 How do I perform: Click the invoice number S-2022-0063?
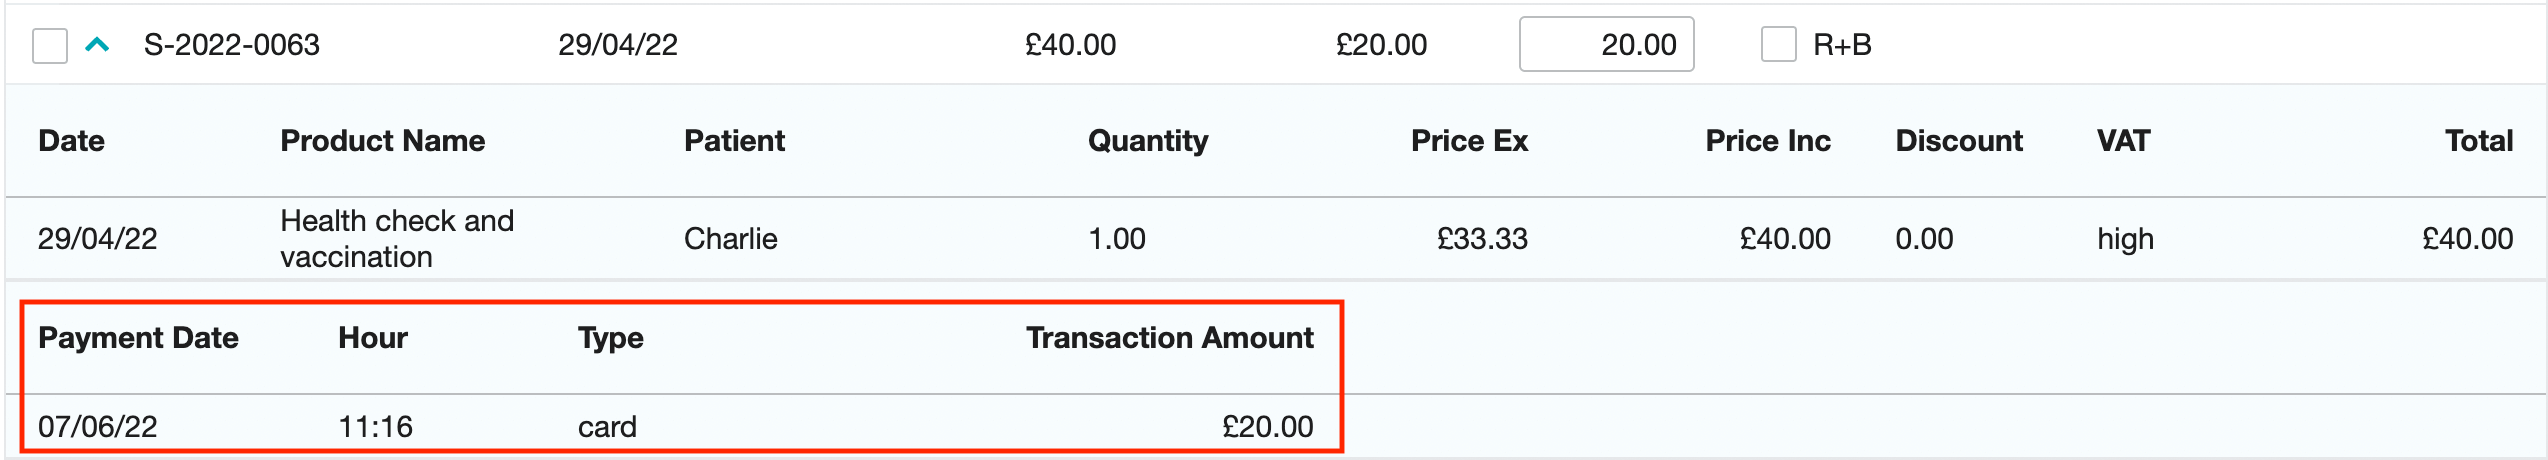coord(232,45)
